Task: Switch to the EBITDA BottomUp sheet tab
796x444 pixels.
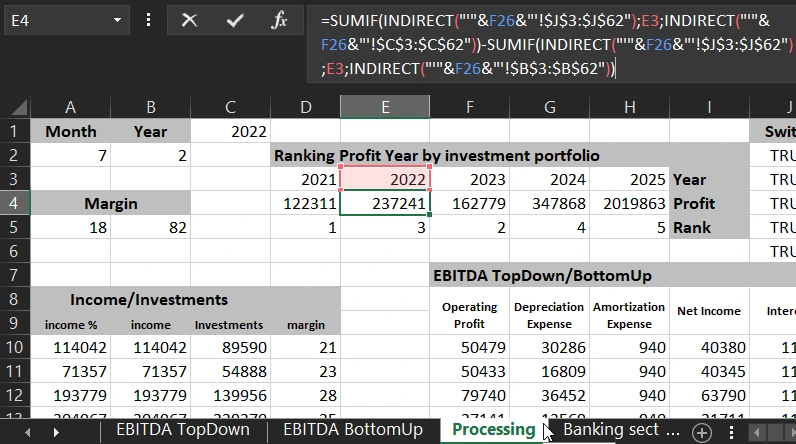Action: (x=353, y=430)
